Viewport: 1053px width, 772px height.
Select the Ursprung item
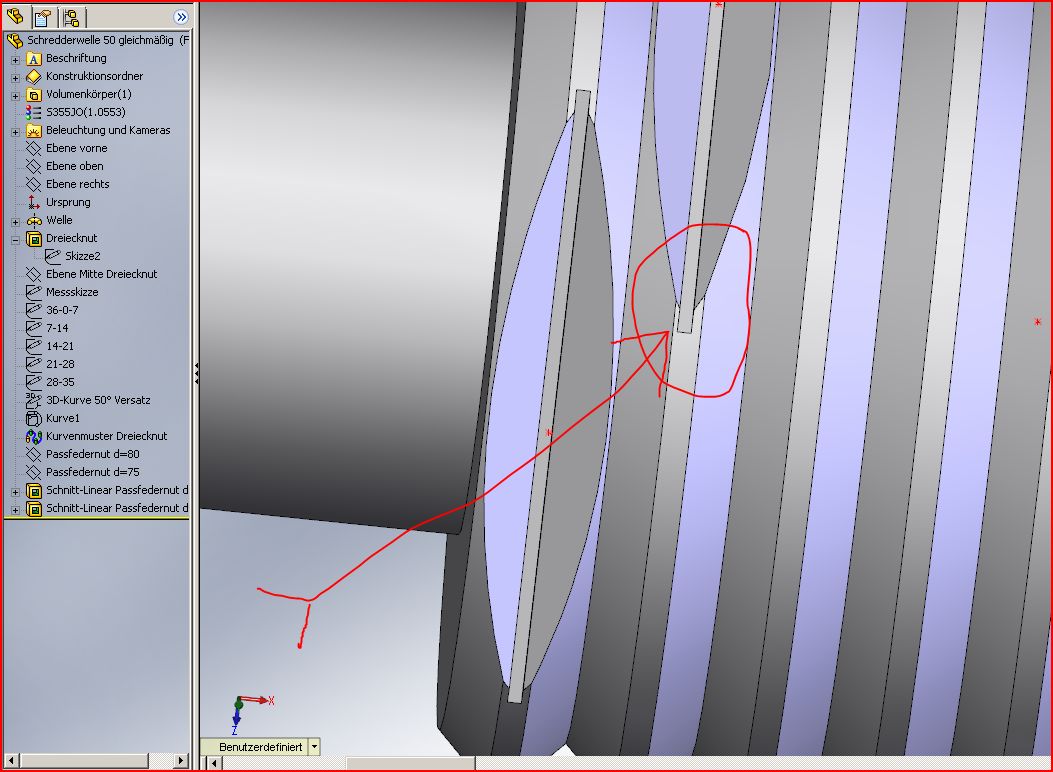[x=68, y=202]
